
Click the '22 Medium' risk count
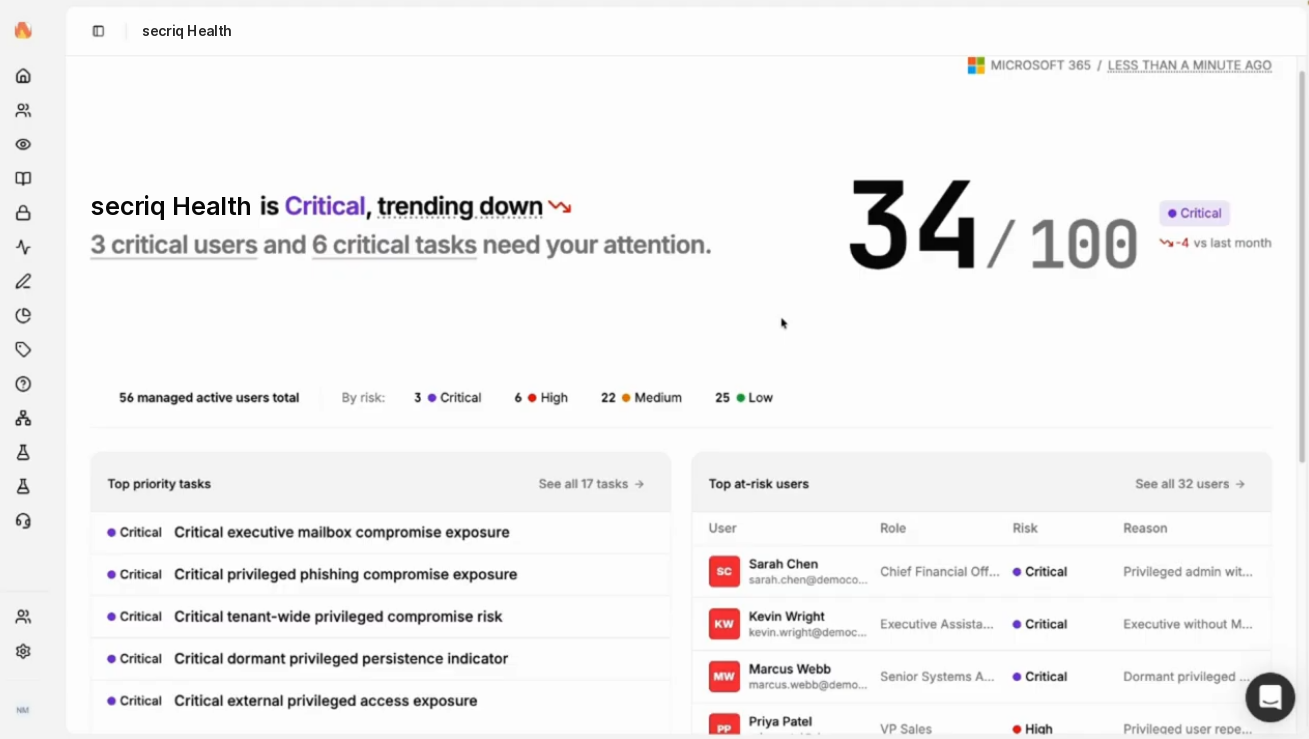641,398
